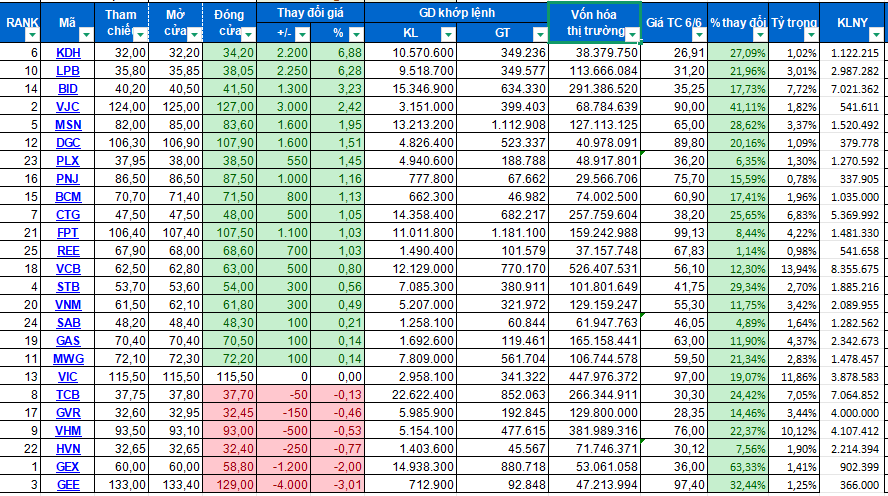
Task: Select TCB volume cell 22.622.400
Action: pos(411,395)
